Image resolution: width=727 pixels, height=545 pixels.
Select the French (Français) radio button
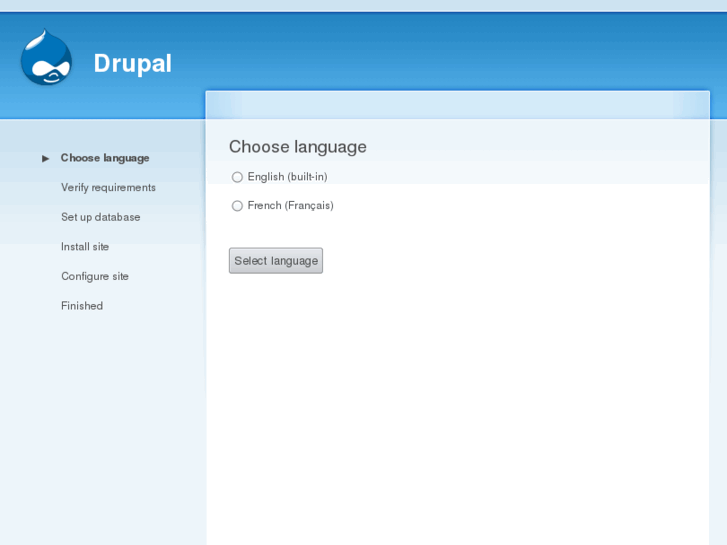(237, 206)
